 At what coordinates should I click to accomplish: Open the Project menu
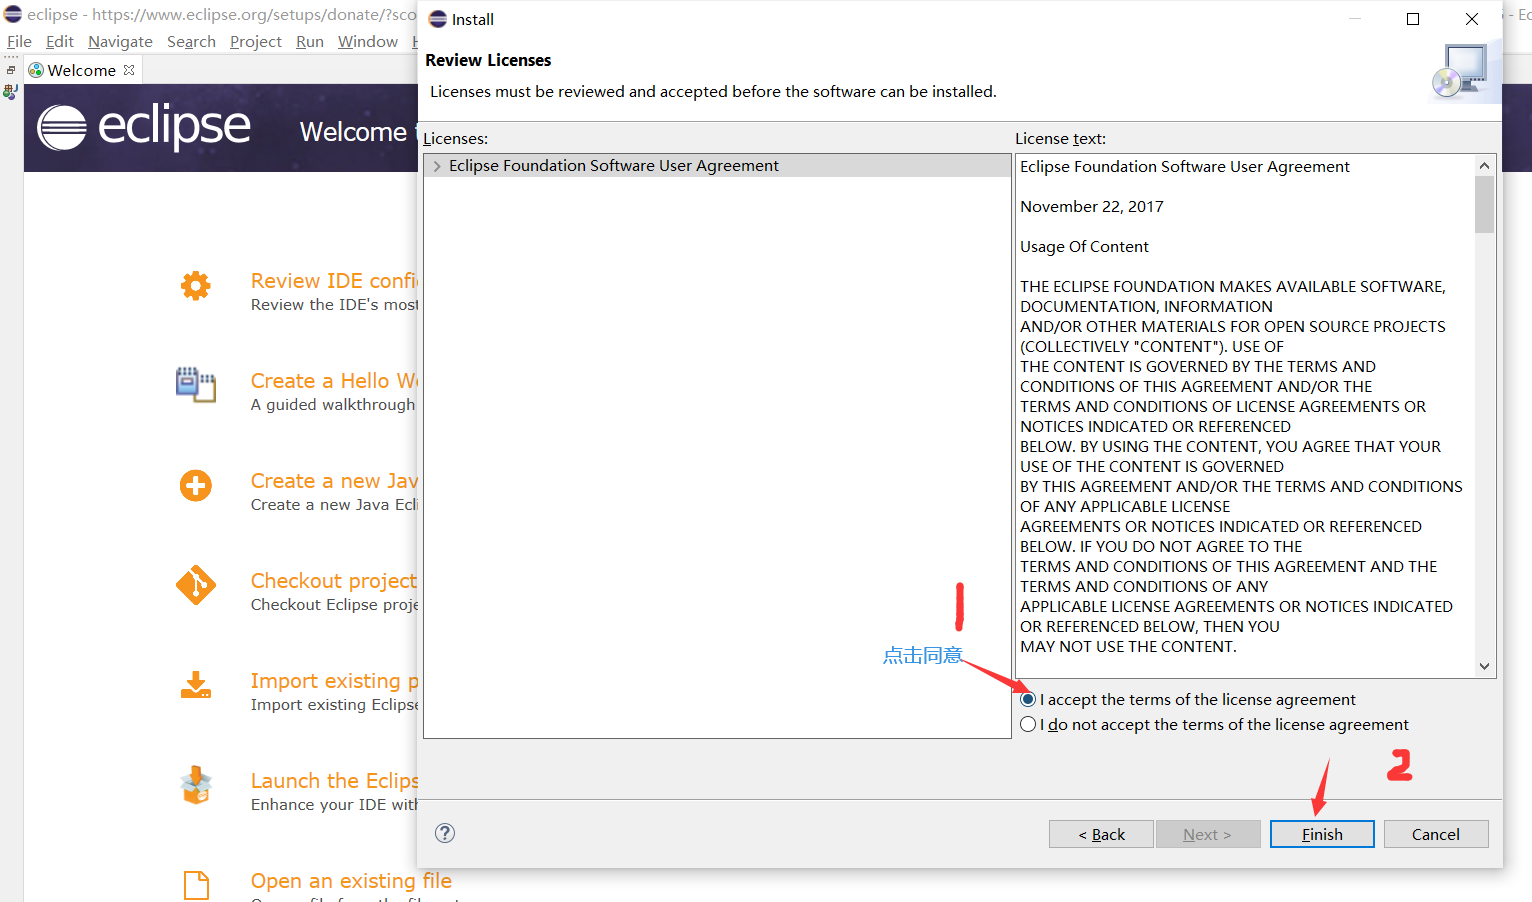click(256, 41)
